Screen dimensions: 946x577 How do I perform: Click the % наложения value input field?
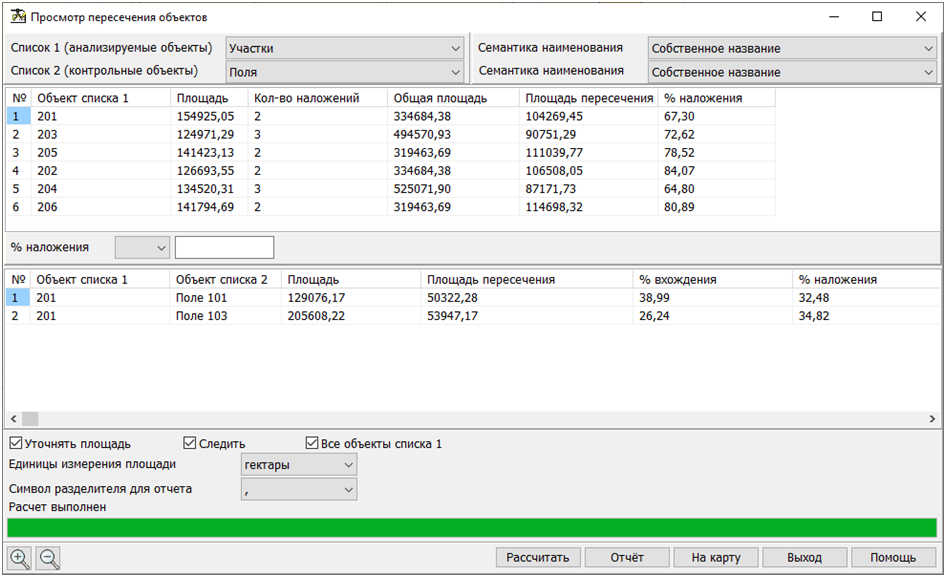click(222, 246)
